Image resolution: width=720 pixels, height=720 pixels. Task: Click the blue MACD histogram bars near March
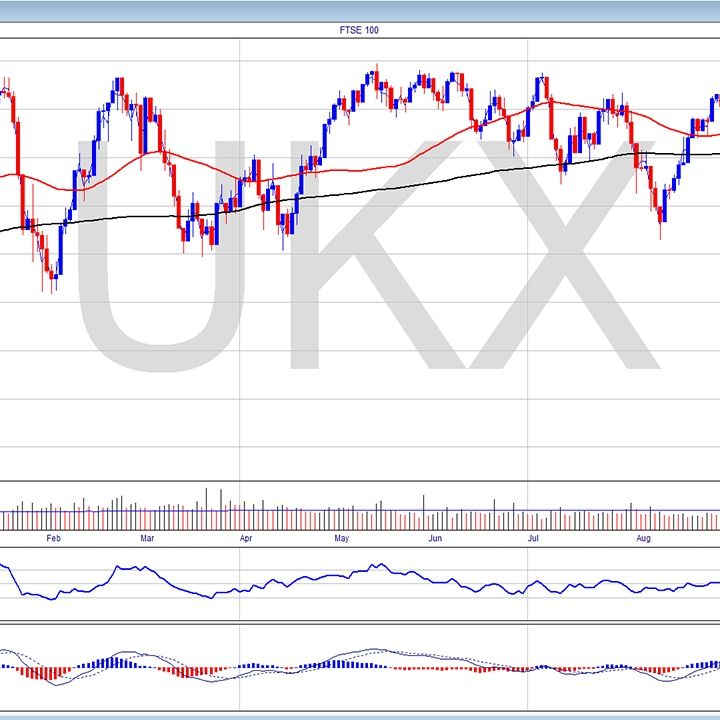click(115, 662)
